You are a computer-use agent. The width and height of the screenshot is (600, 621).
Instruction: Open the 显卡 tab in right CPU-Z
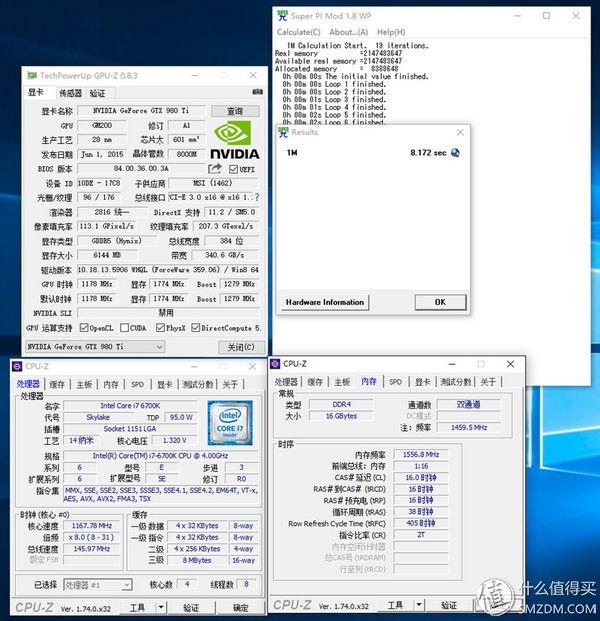point(422,382)
